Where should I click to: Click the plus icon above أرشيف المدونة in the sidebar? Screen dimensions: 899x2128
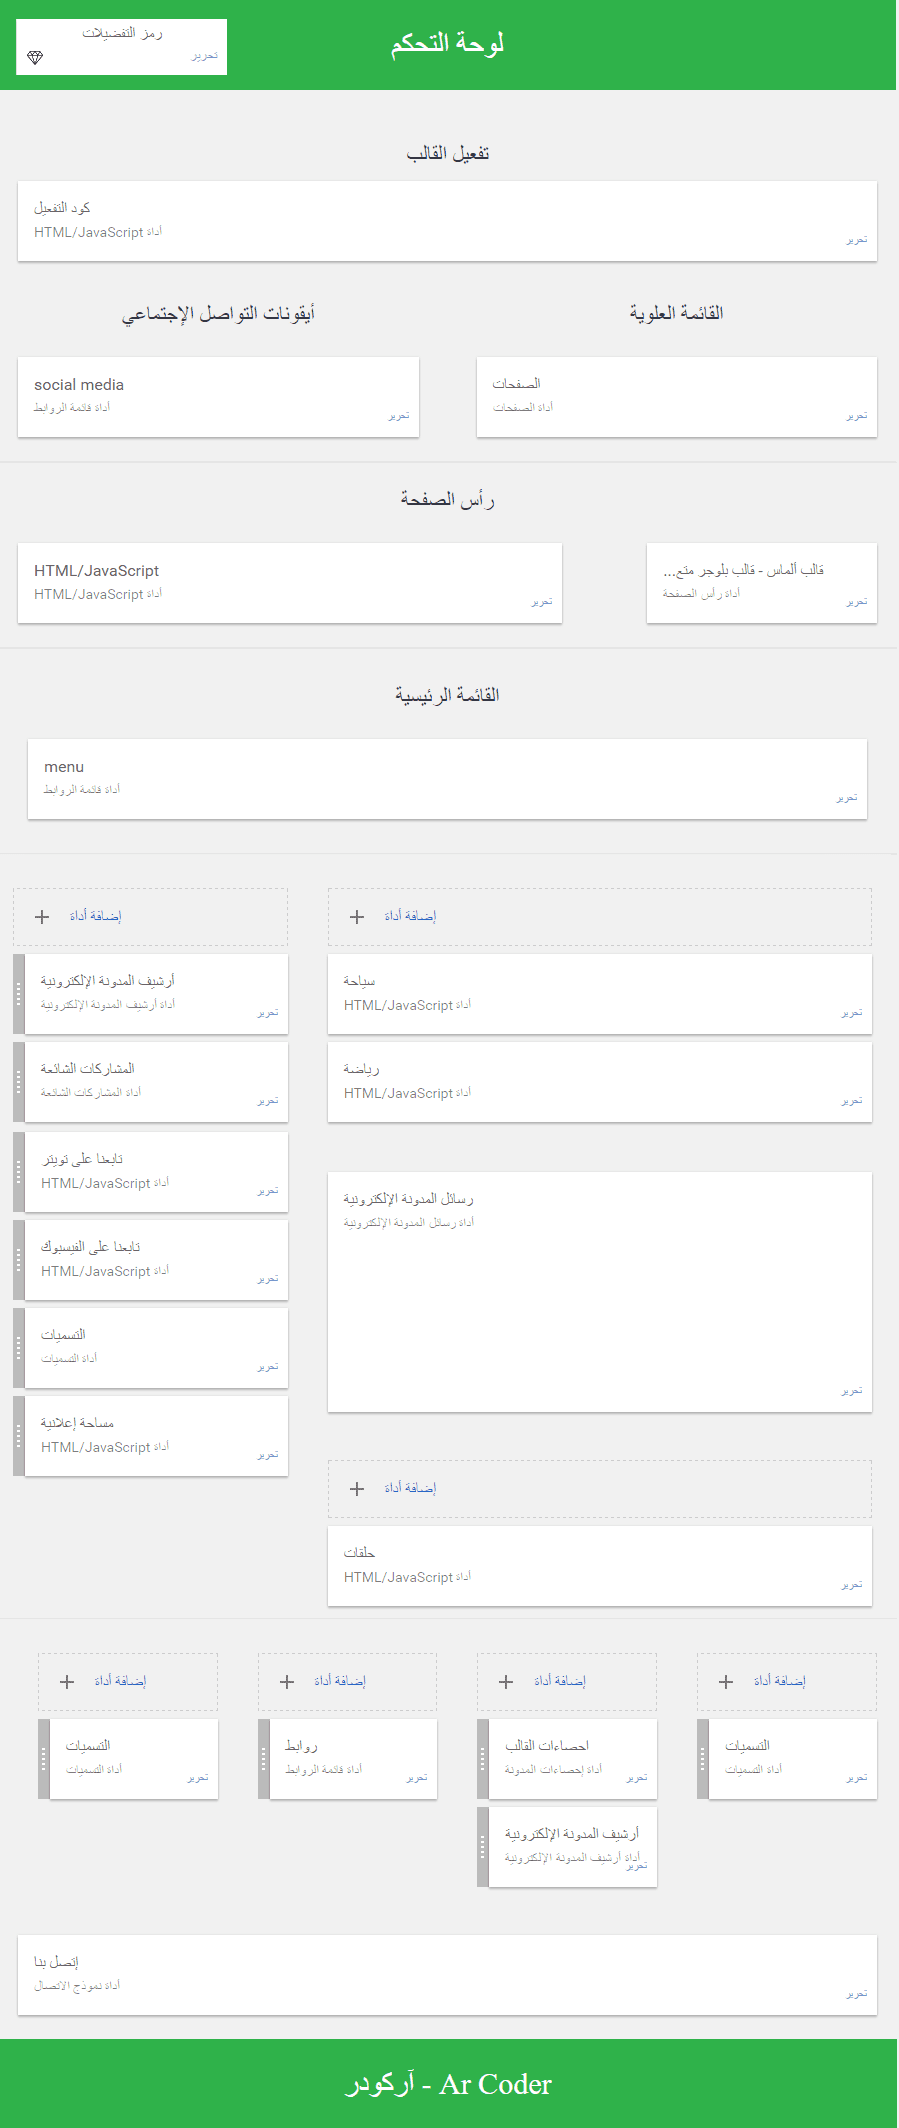click(x=42, y=916)
